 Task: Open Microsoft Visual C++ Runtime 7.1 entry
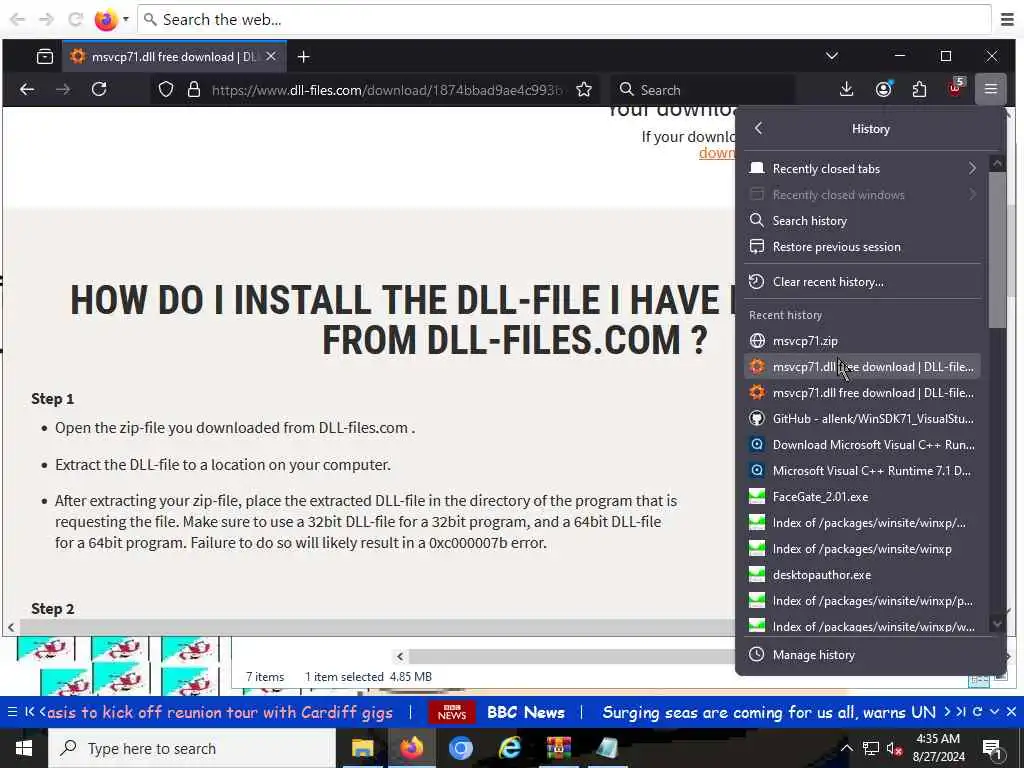[x=862, y=471]
